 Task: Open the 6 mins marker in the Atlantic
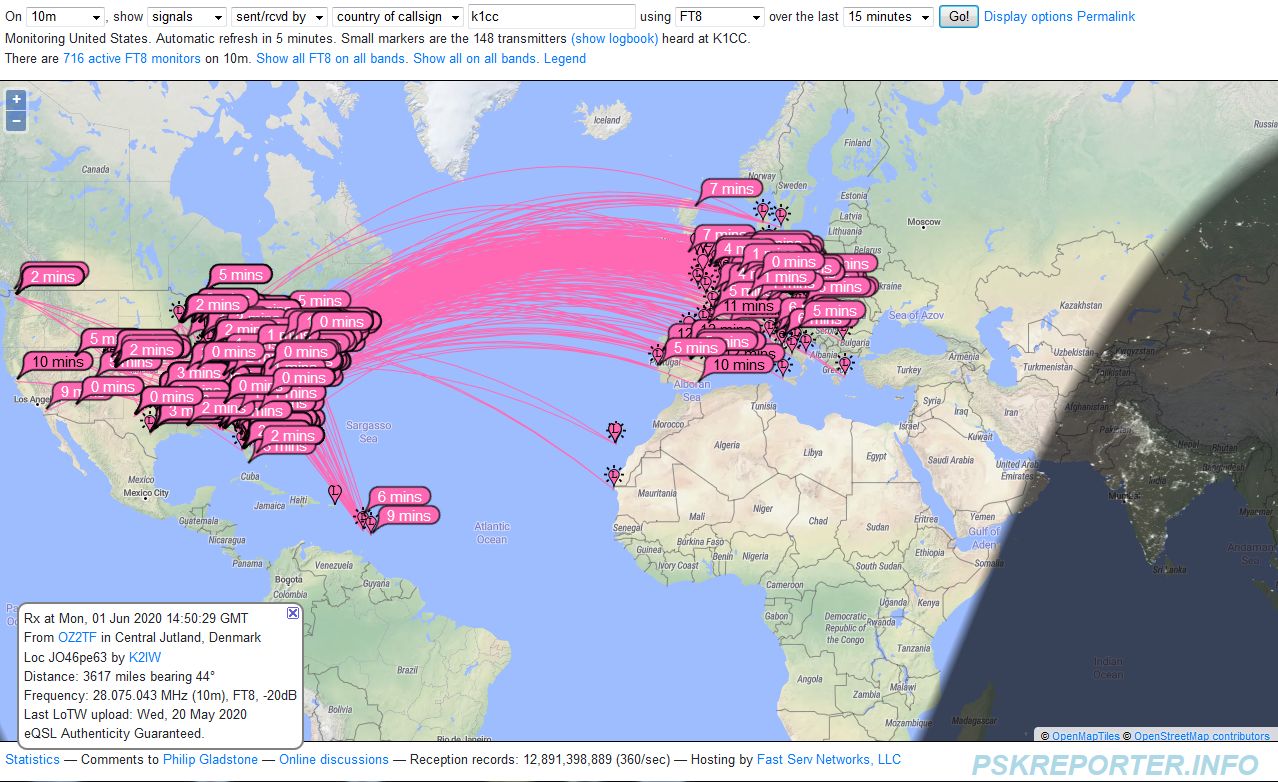(401, 496)
